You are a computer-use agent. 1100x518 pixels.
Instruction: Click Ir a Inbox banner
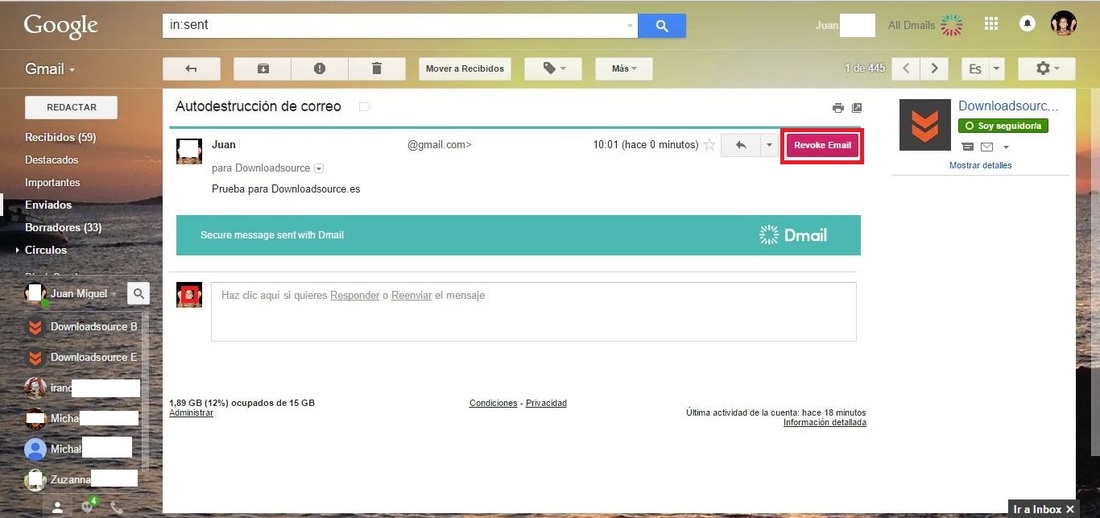1037,509
